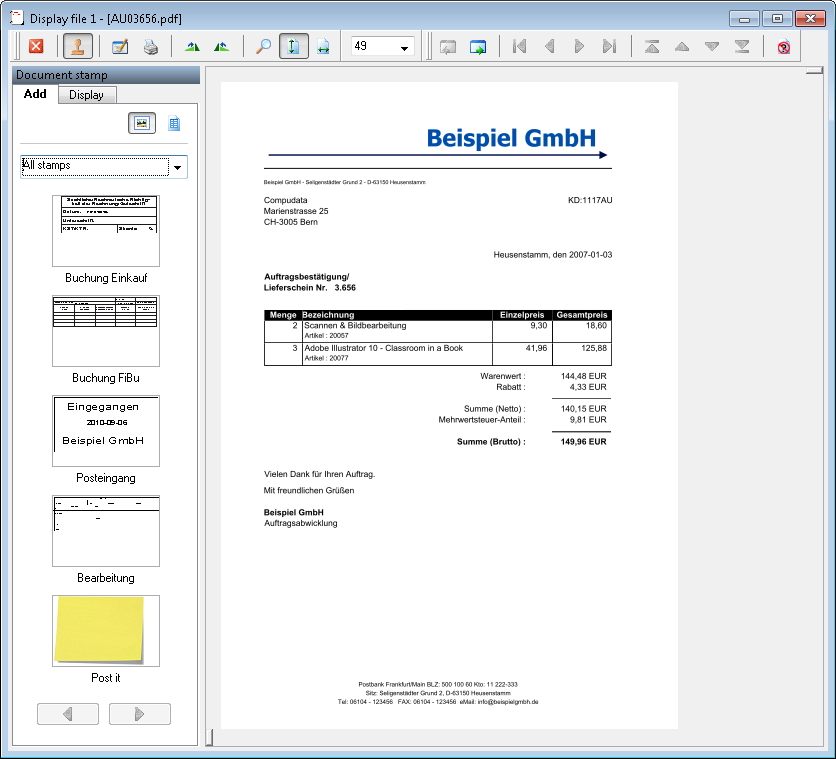This screenshot has height=759, width=836.
Task: Click 'Mehrwertsteuer-Anteil :' label
Action: click(482, 419)
